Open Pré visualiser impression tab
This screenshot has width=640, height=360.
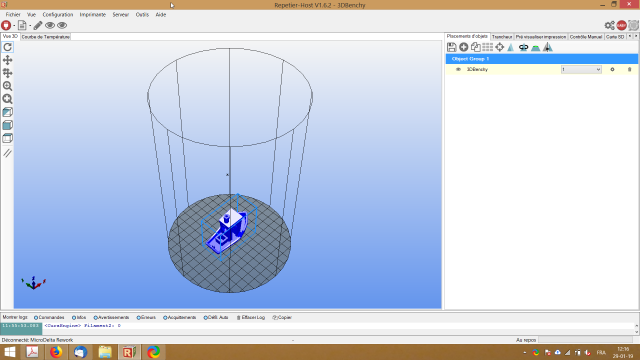[540, 37]
